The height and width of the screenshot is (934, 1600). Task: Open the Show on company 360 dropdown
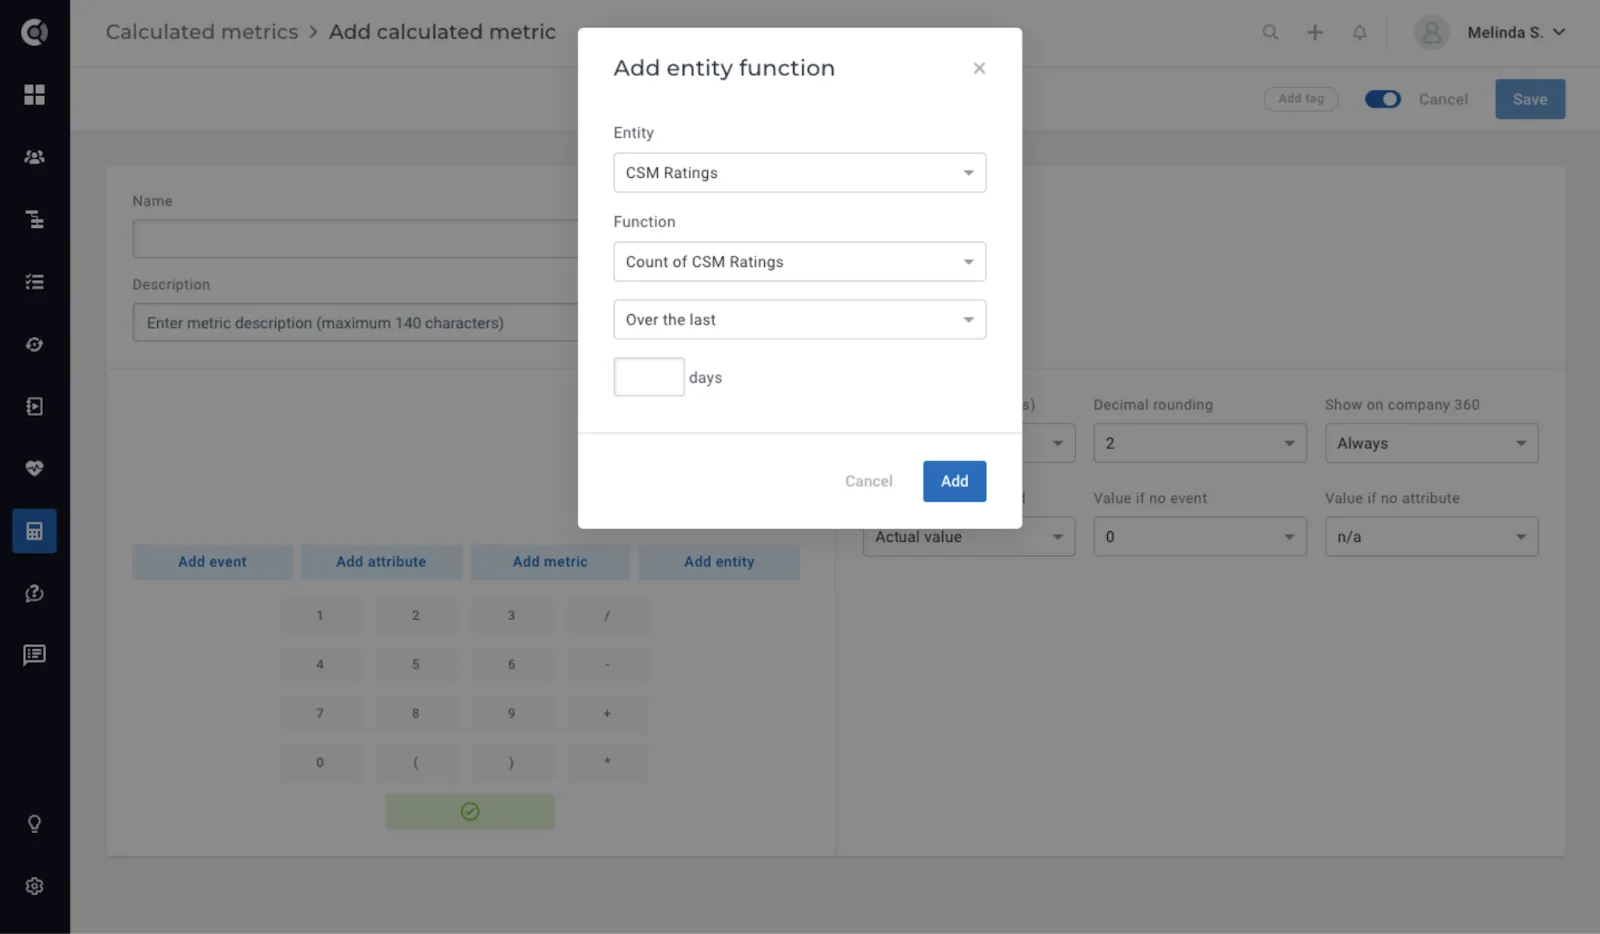(1431, 443)
